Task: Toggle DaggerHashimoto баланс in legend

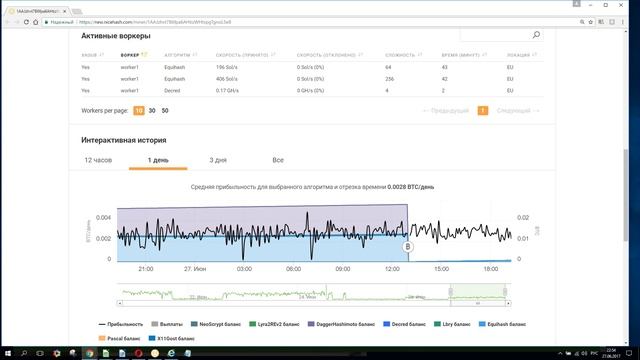Action: (x=341, y=324)
